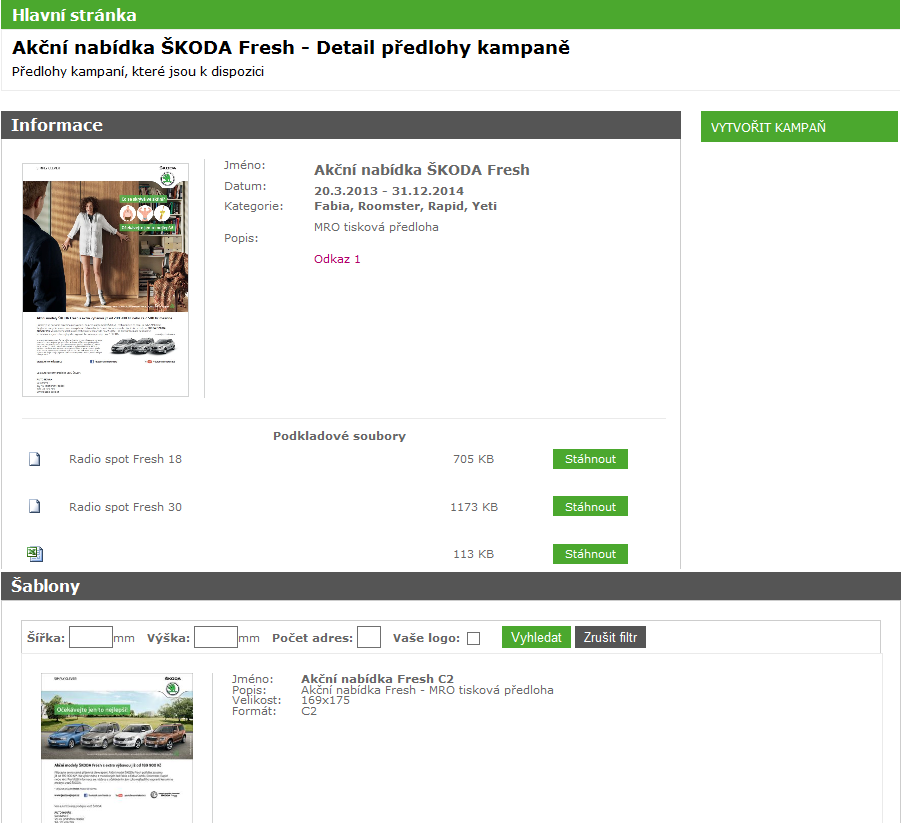Image resolution: width=902 pixels, height=823 pixels.
Task: Click the category text Fabia, Roomster, Rapid, Yeti
Action: [406, 206]
